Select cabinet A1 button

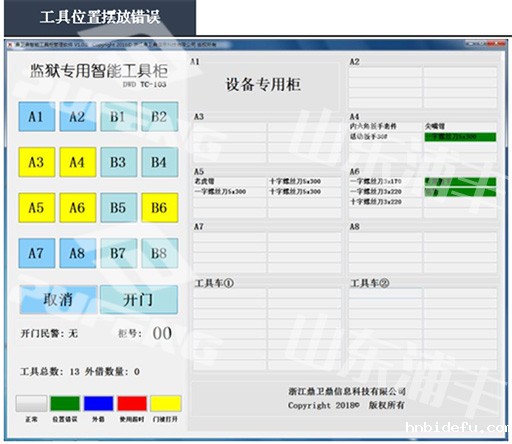click(37, 117)
